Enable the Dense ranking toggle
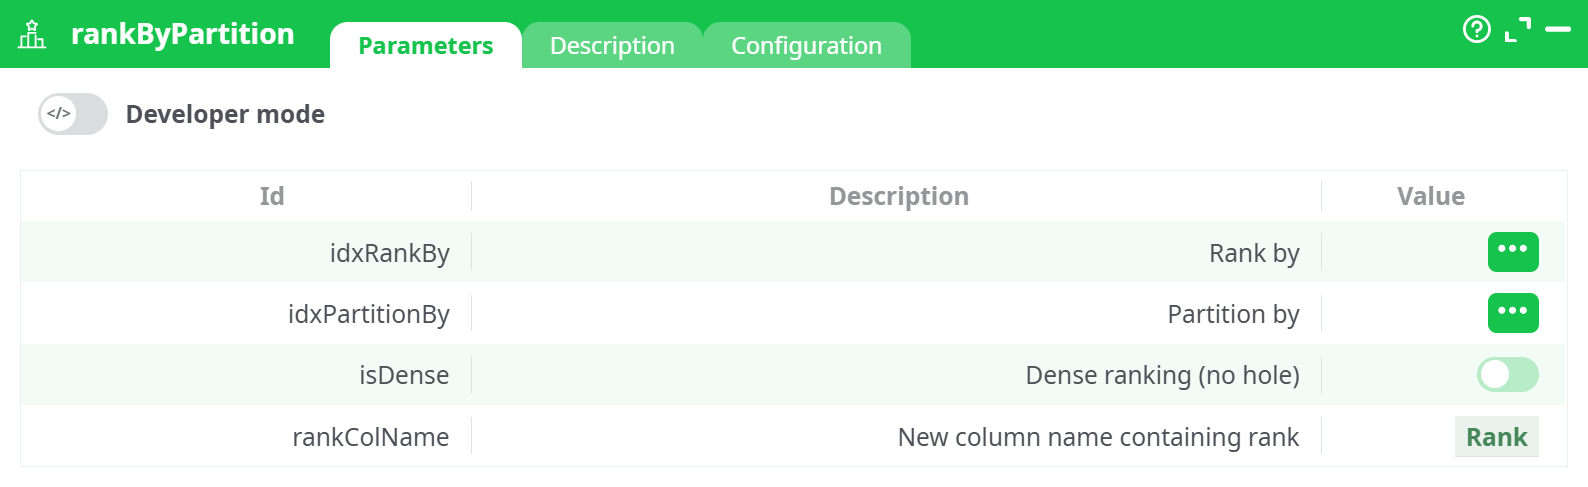 [1507, 375]
